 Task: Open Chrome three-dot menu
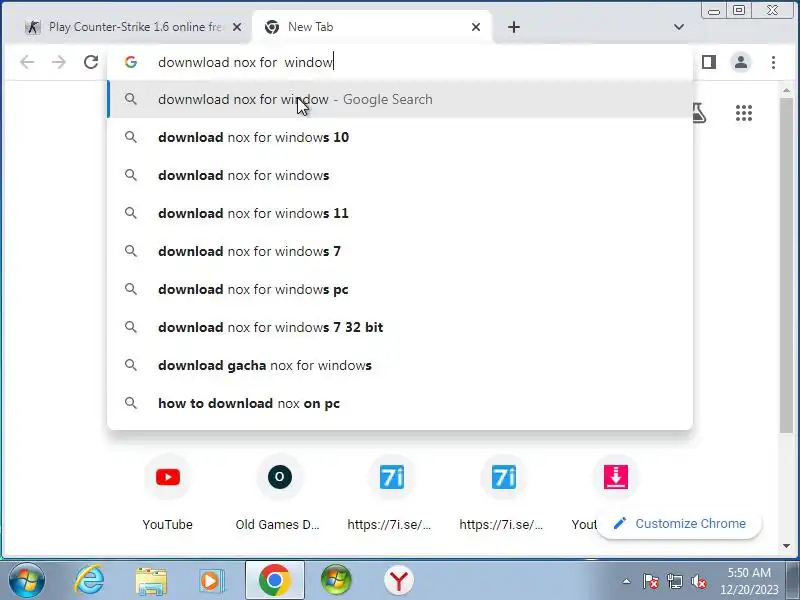(x=773, y=62)
